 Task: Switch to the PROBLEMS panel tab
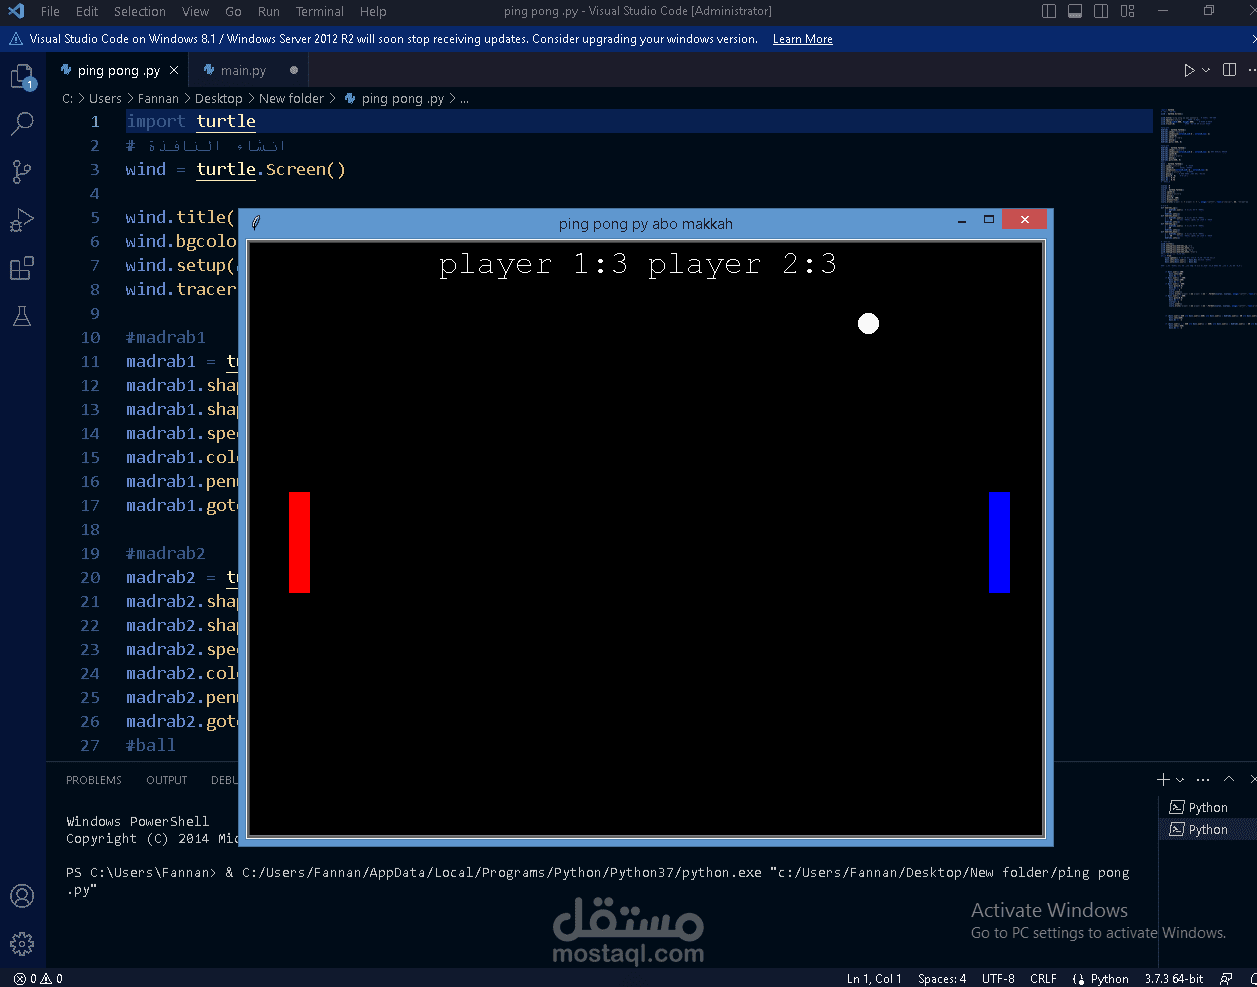pos(94,780)
